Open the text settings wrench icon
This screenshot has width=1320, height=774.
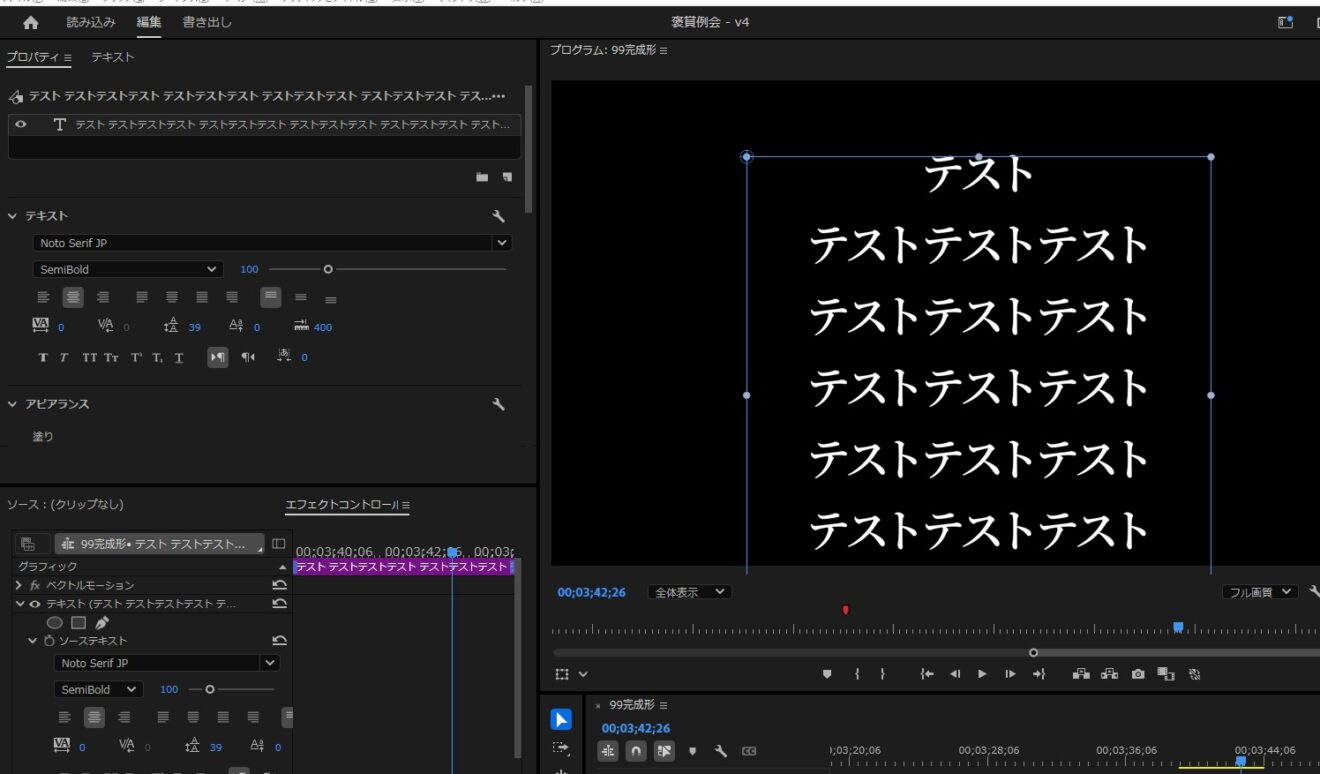(x=498, y=214)
